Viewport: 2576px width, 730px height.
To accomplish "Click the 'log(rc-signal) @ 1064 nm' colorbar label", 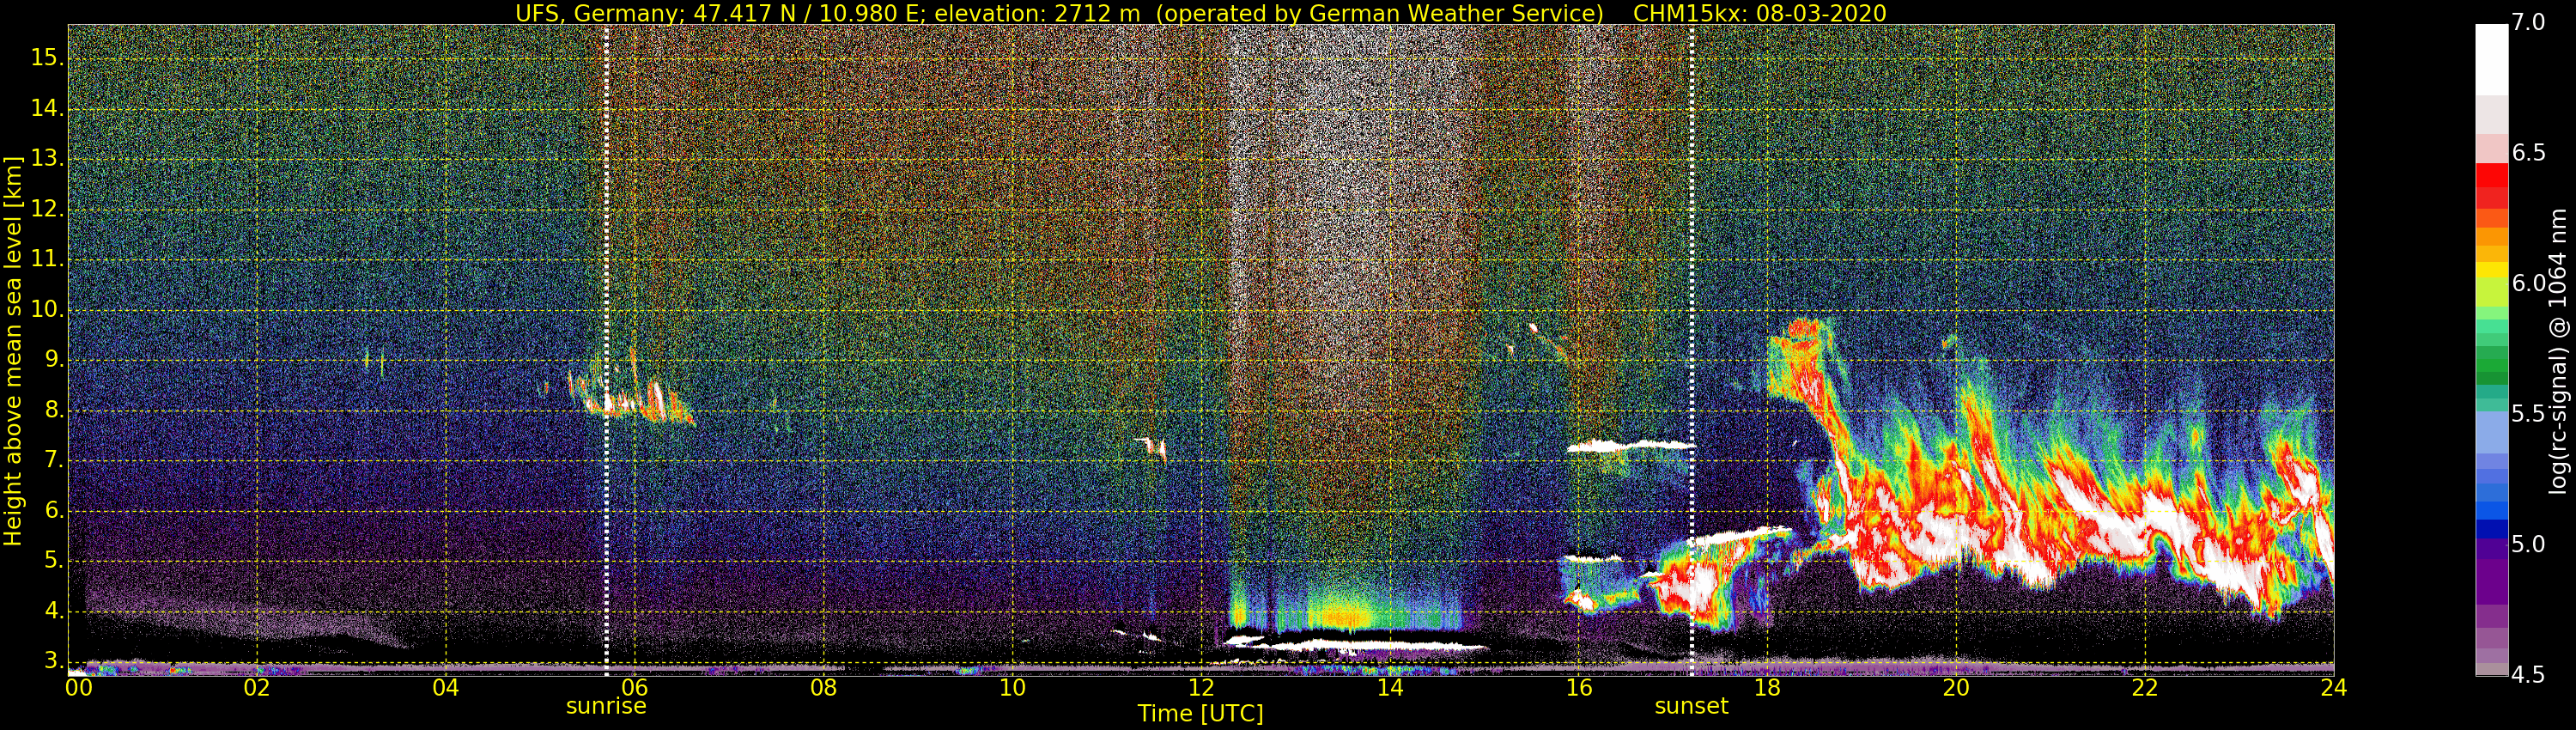I will click(x=2558, y=351).
